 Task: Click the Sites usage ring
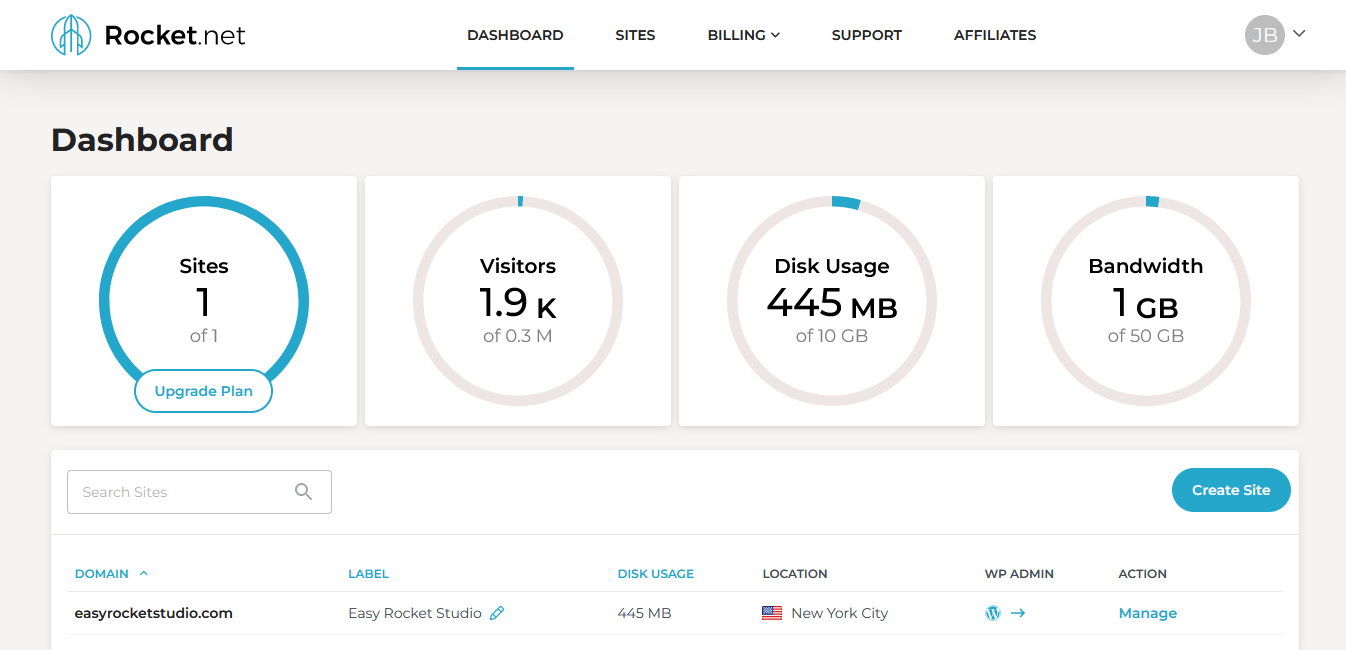[x=204, y=301]
